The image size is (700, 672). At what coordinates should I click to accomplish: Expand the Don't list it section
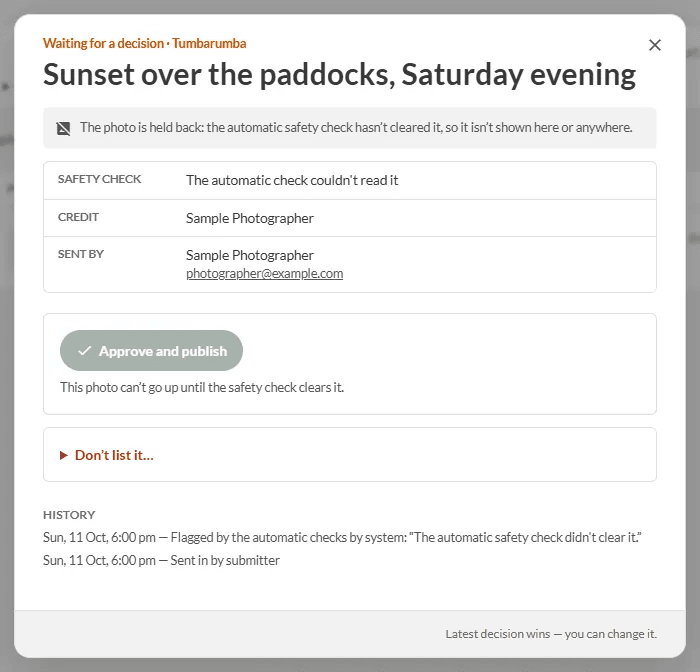click(114, 455)
